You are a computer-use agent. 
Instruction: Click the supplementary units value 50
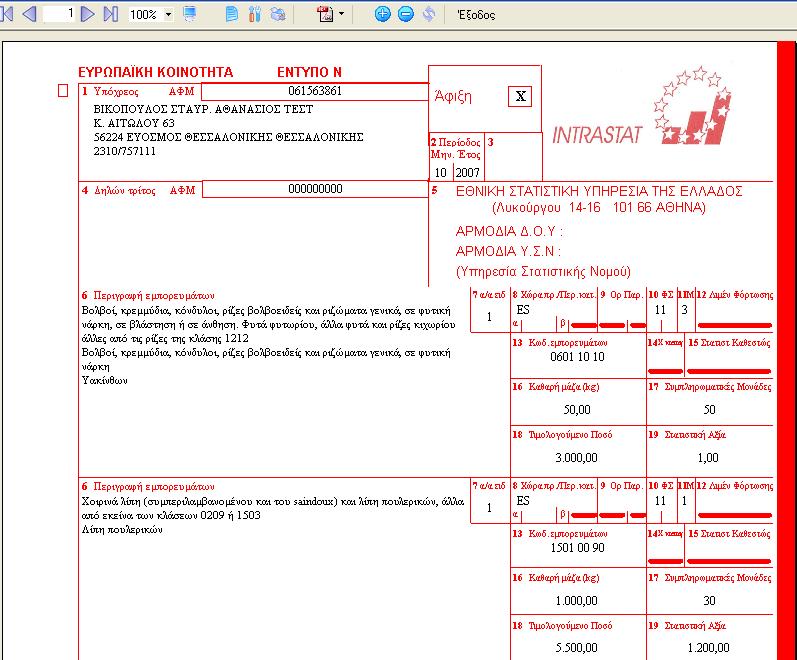[x=709, y=410]
